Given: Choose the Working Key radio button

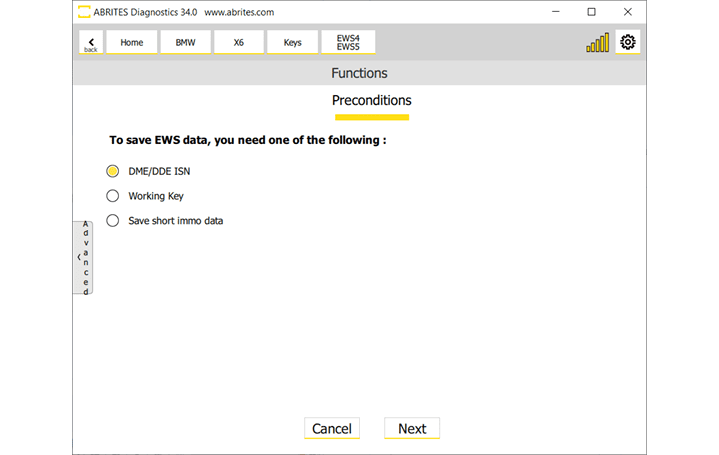Looking at the screenshot, I should click(113, 196).
